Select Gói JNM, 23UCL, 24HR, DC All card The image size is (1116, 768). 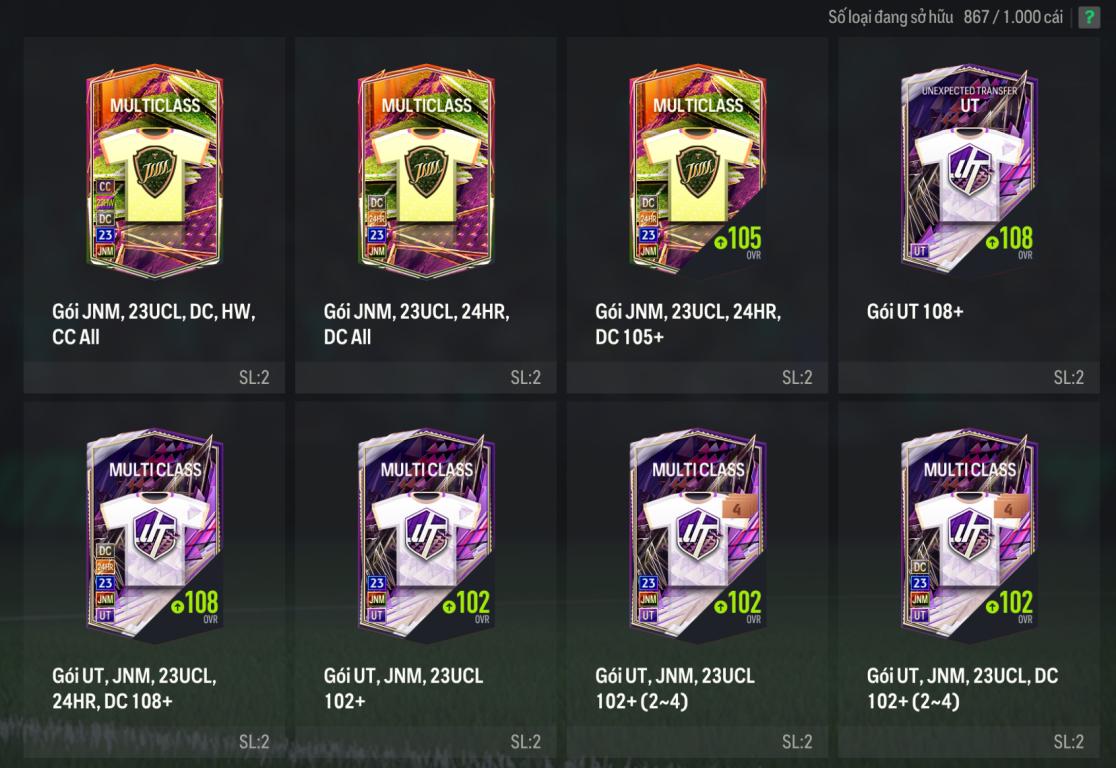[x=426, y=215]
